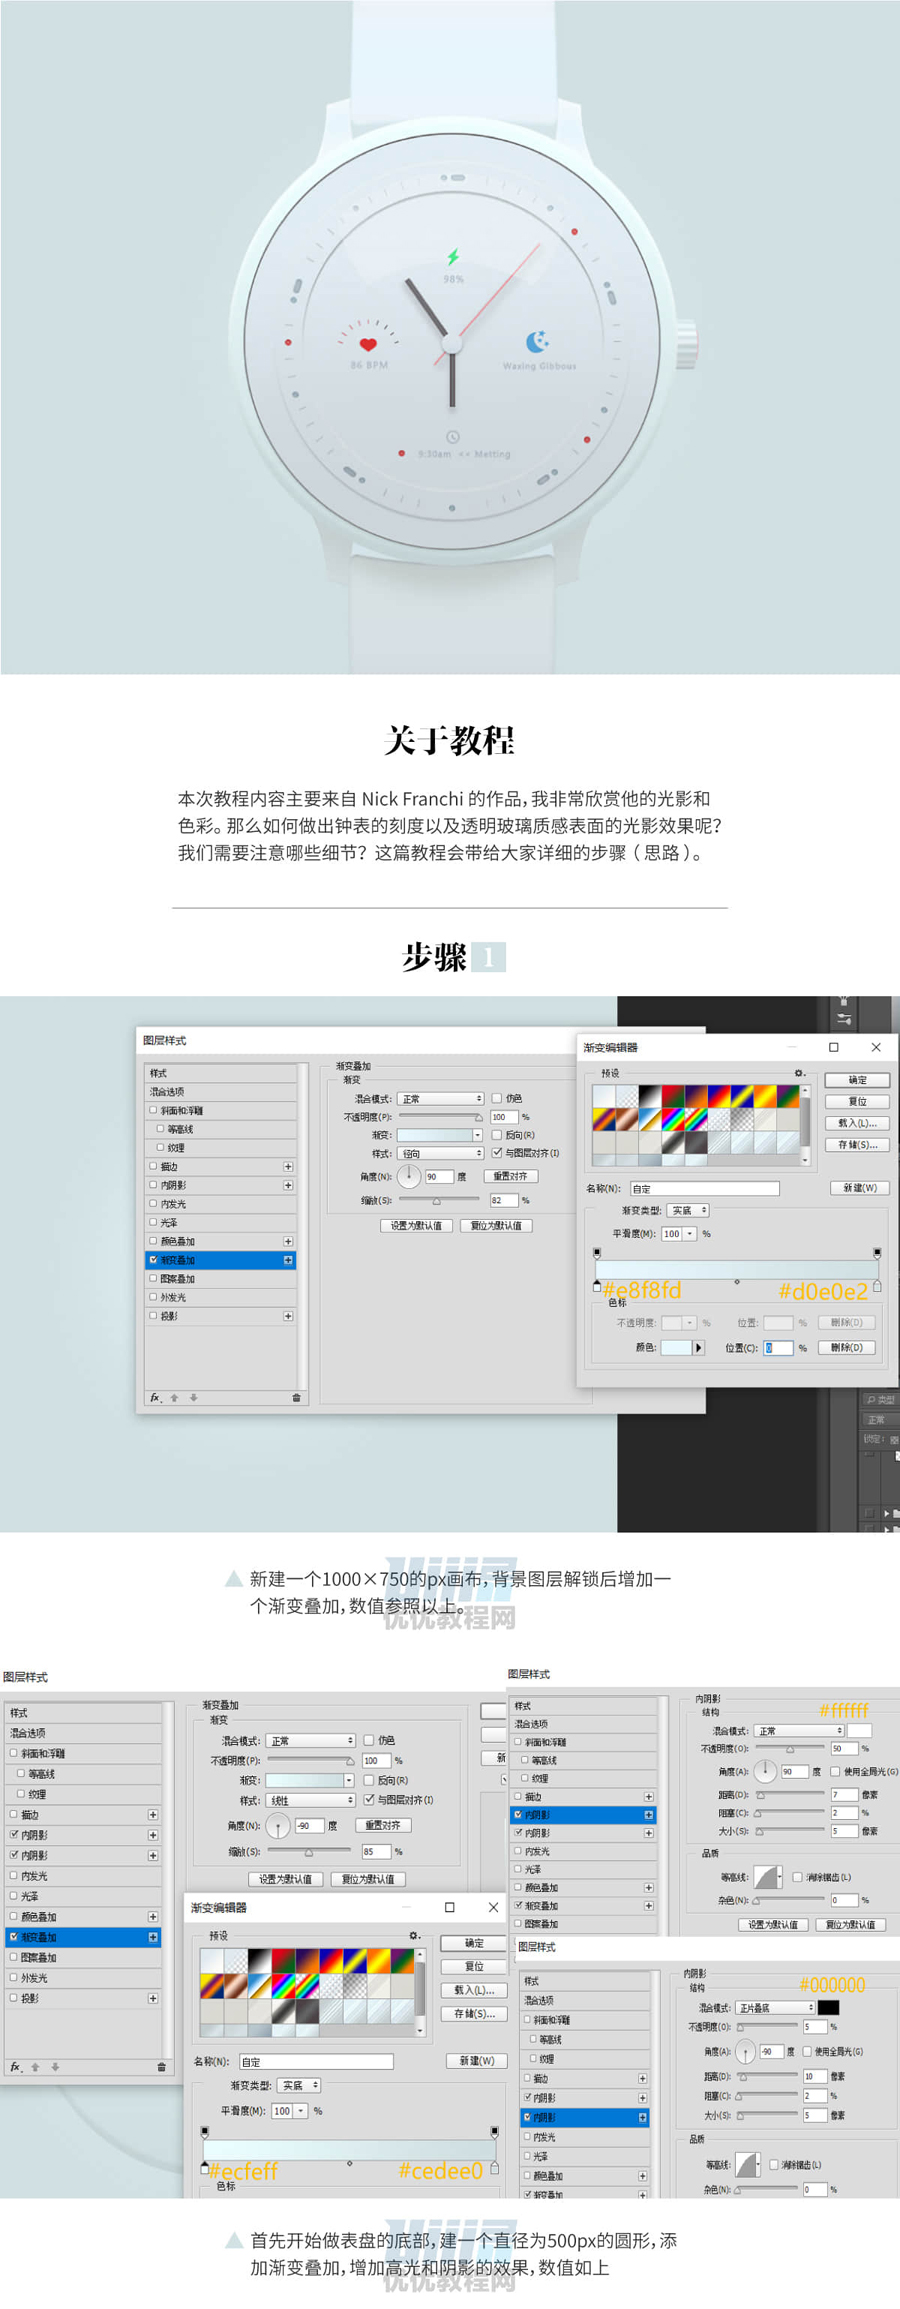
Task: Click contour 等高线 thumbnail in #000000 inner shadow dialog
Action: [747, 2164]
